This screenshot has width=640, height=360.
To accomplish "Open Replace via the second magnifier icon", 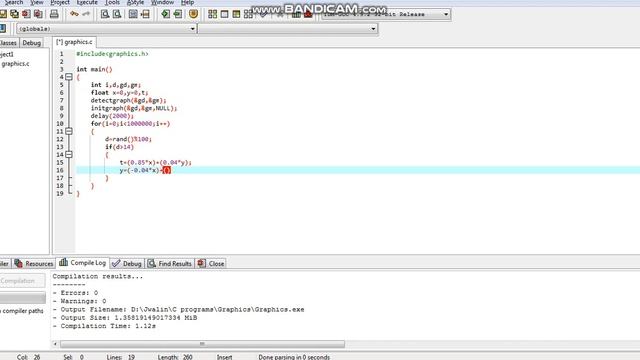I will [x=117, y=14].
